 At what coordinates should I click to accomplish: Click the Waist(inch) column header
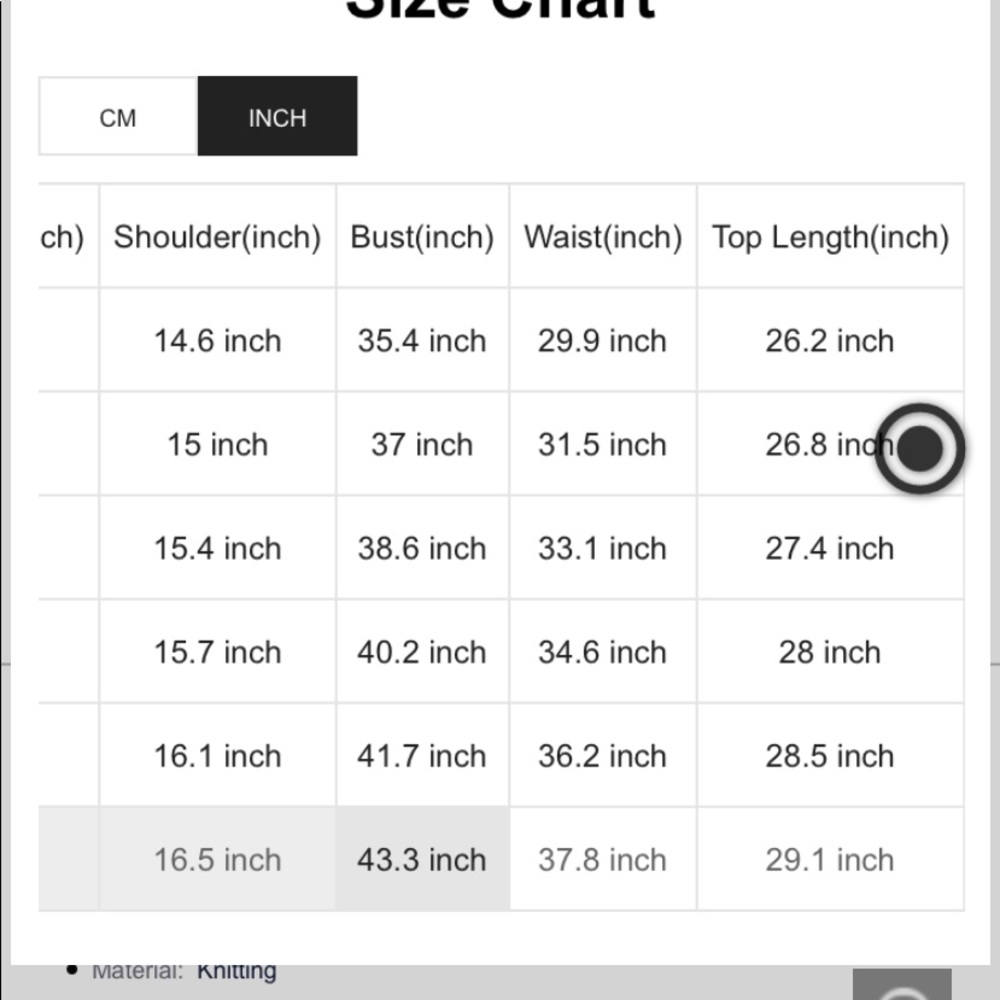tap(603, 237)
